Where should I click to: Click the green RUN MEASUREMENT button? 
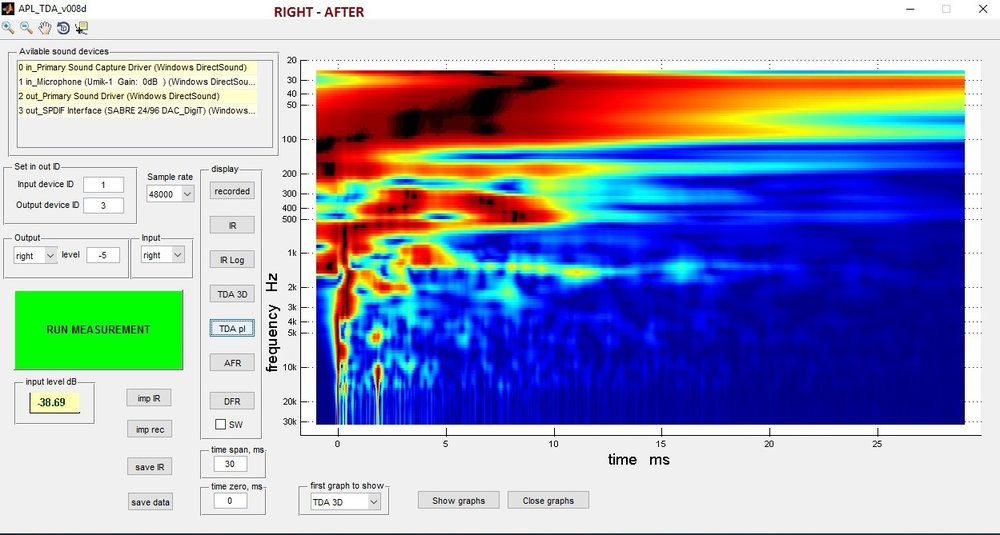tap(99, 330)
